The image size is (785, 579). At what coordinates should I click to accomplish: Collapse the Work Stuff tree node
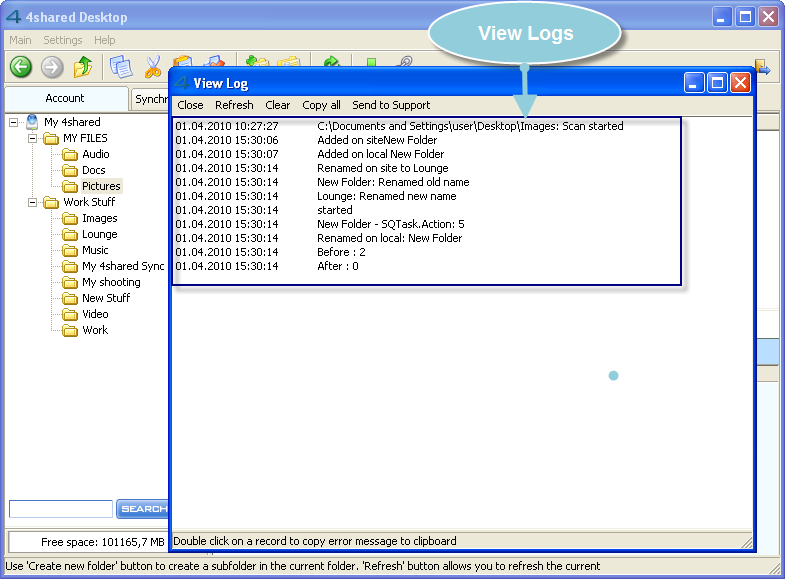pos(33,202)
